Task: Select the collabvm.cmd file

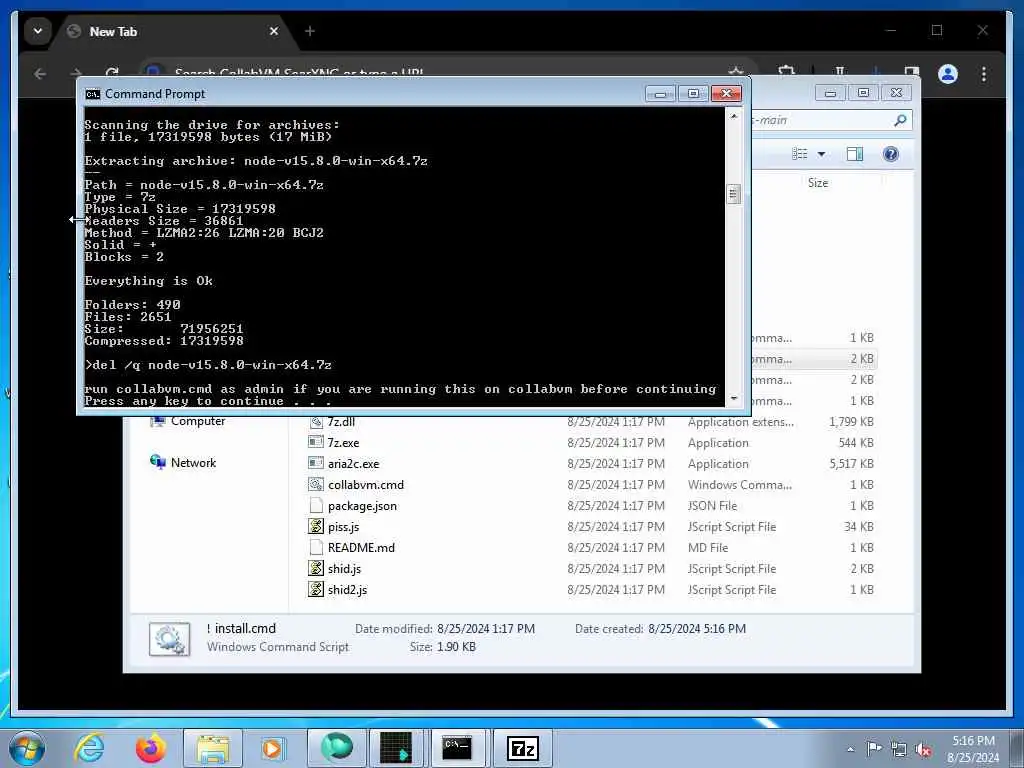Action: click(366, 484)
